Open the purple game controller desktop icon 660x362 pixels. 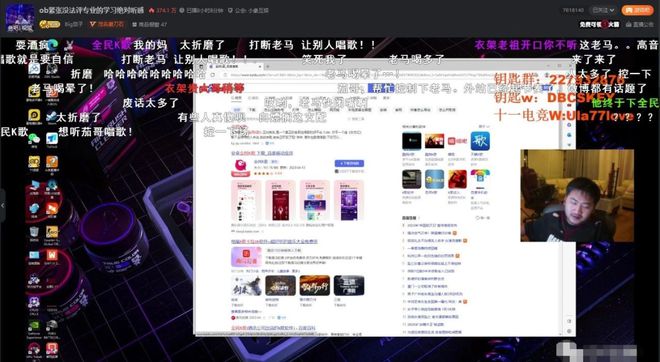tap(34, 302)
